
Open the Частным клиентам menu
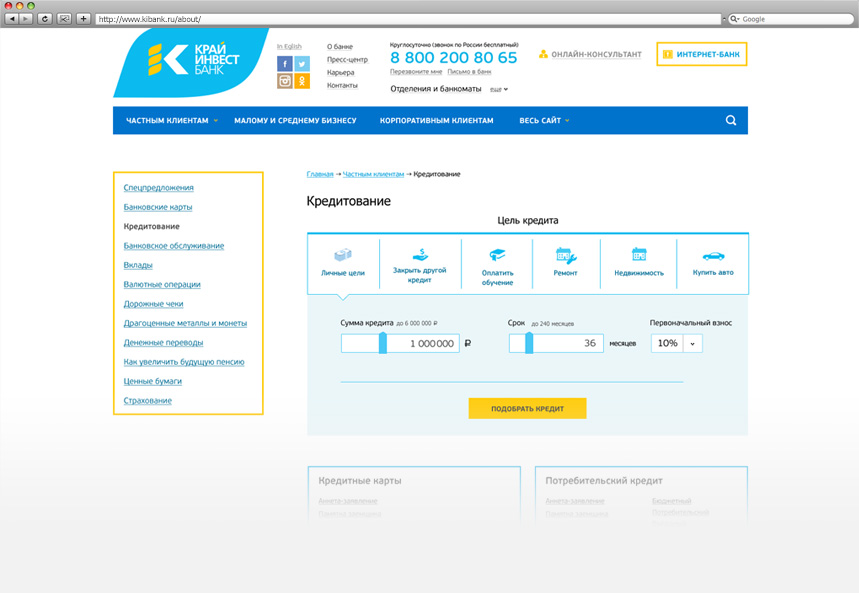(171, 121)
